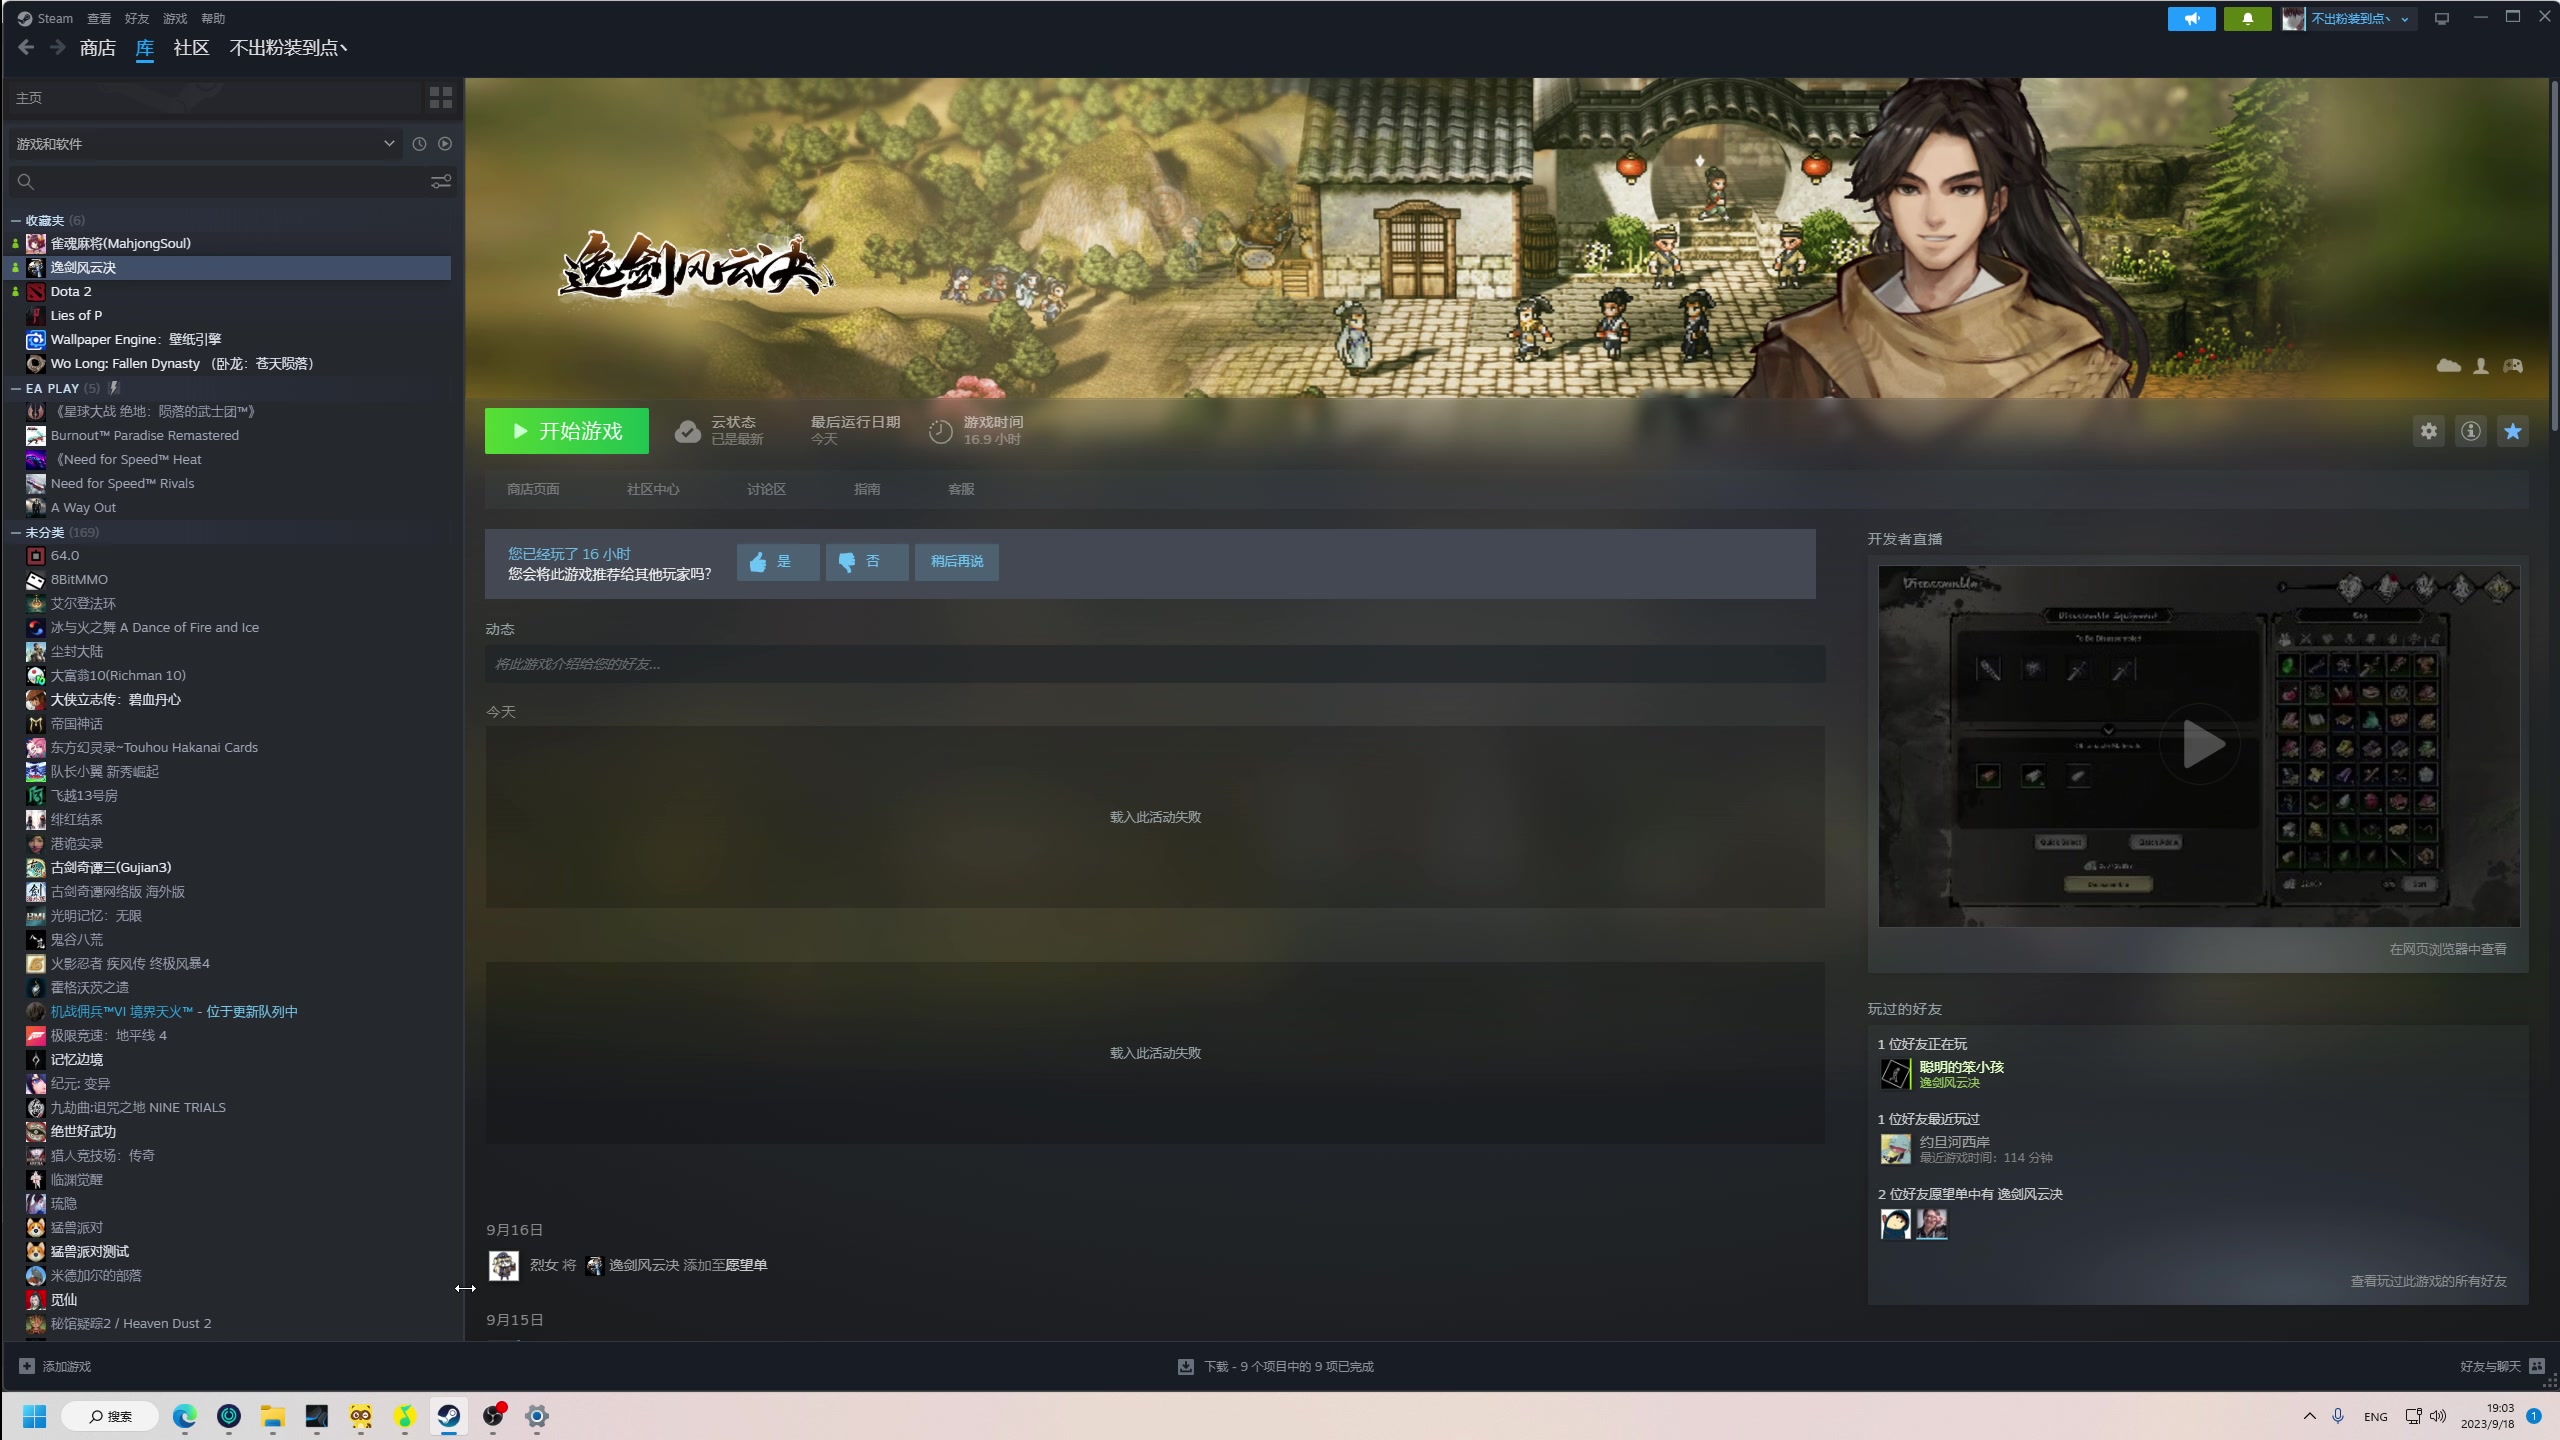Open Microsoft Edge from the taskbar

(185, 1416)
